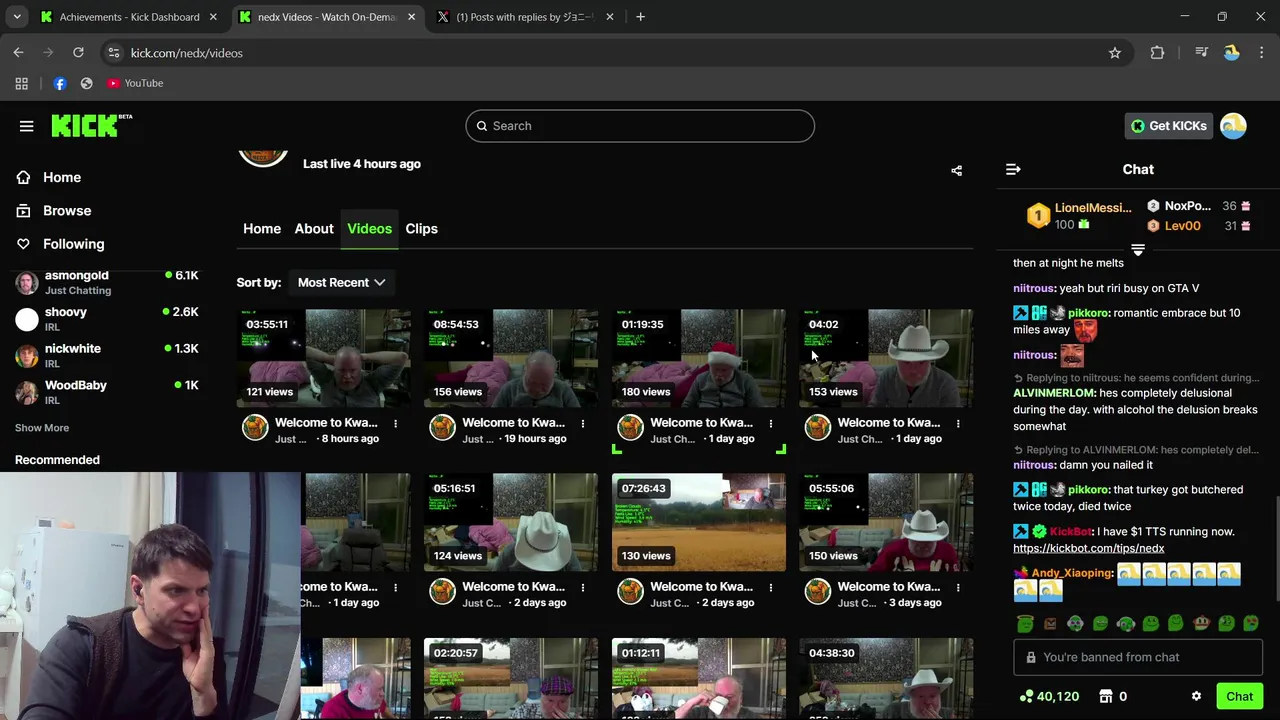The image size is (1280, 720).
Task: Click the Get KICKs button
Action: tap(1168, 126)
